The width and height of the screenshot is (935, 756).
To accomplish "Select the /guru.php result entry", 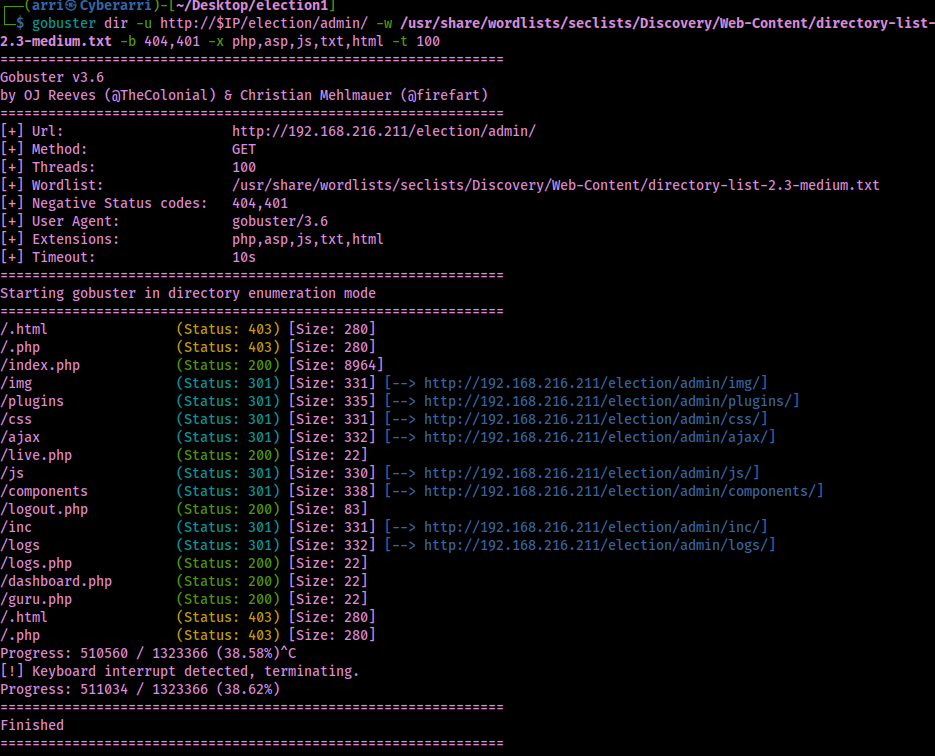I will (x=36, y=599).
